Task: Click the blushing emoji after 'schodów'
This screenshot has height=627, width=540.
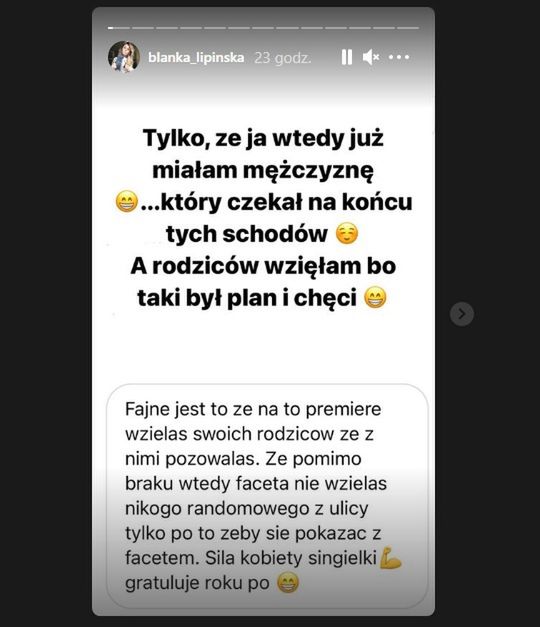Action: pyautogui.click(x=347, y=234)
